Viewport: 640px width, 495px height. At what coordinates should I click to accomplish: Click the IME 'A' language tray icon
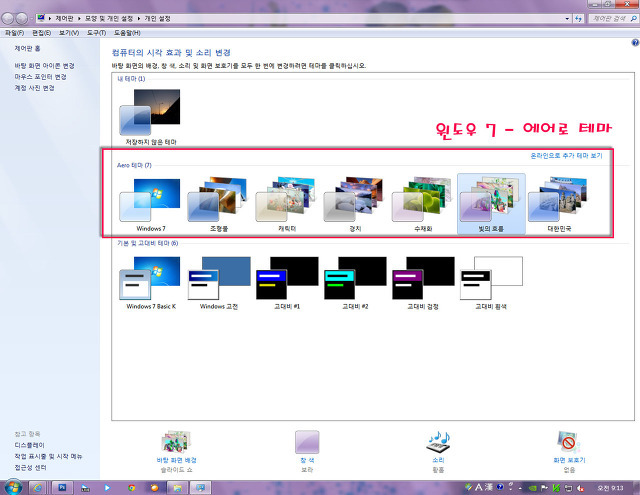(x=478, y=487)
